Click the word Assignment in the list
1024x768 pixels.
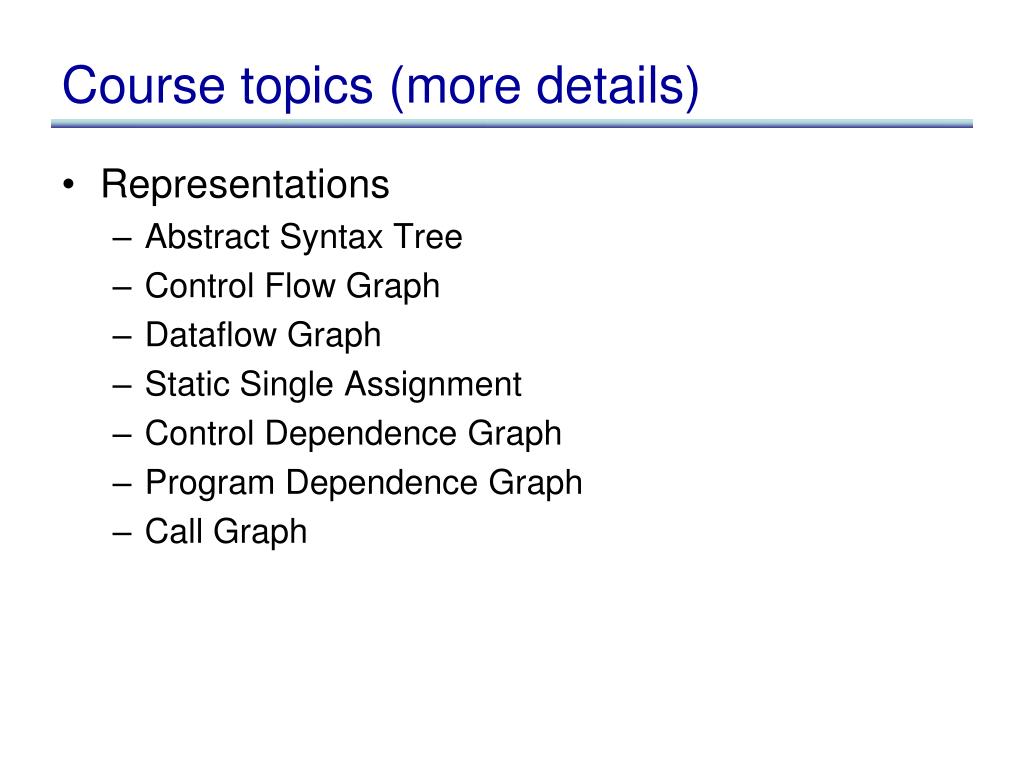tap(434, 385)
